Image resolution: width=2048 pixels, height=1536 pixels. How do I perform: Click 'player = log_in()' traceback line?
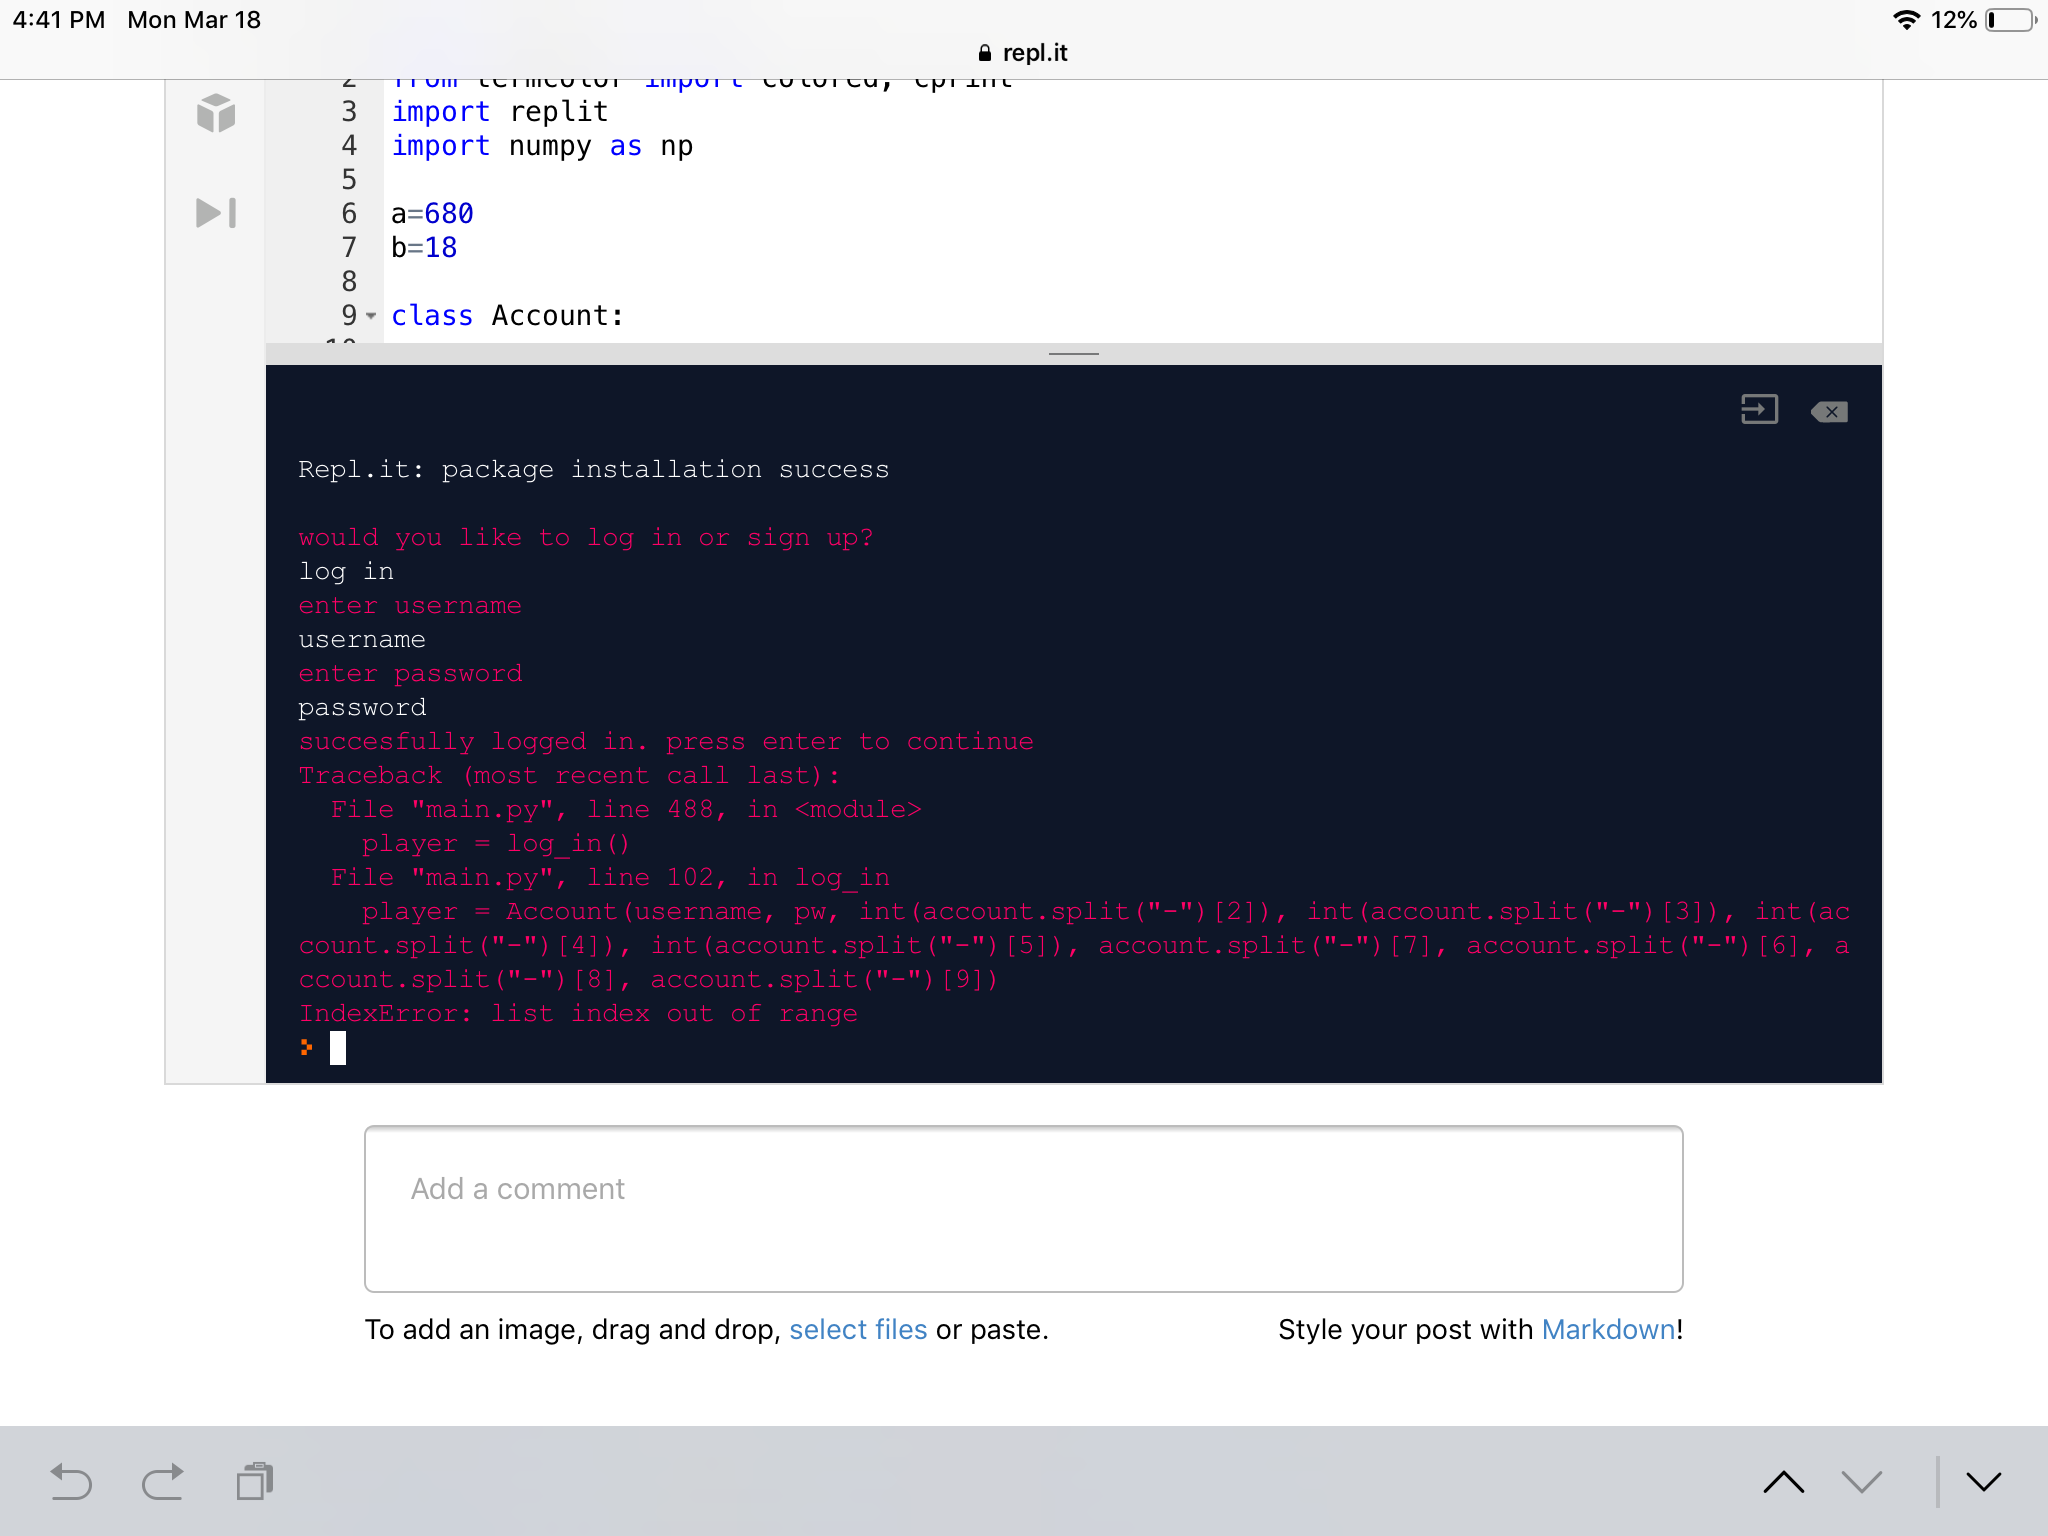[496, 844]
